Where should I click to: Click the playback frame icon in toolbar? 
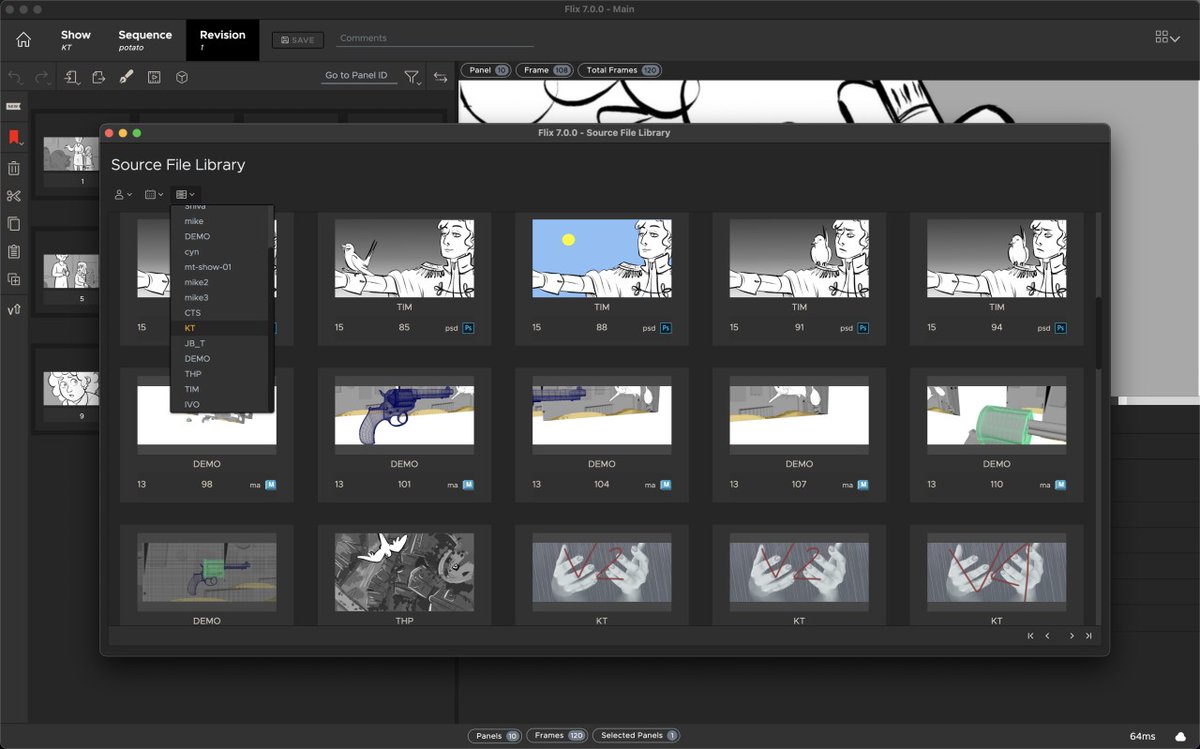coord(154,77)
